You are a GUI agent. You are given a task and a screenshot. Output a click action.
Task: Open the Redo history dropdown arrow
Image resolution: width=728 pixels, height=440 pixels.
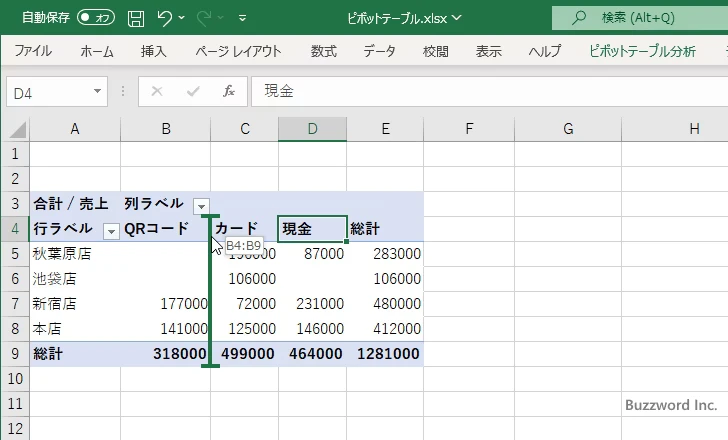pyautogui.click(x=221, y=18)
